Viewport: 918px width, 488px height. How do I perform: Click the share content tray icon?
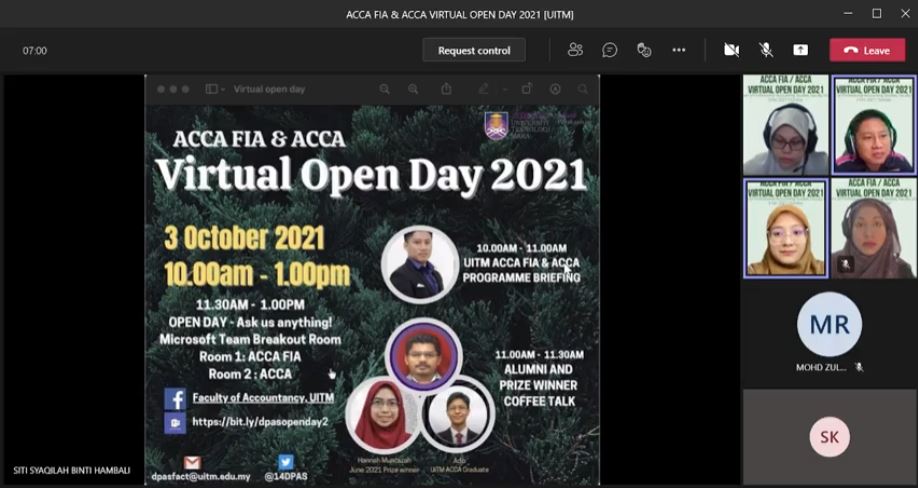point(800,50)
